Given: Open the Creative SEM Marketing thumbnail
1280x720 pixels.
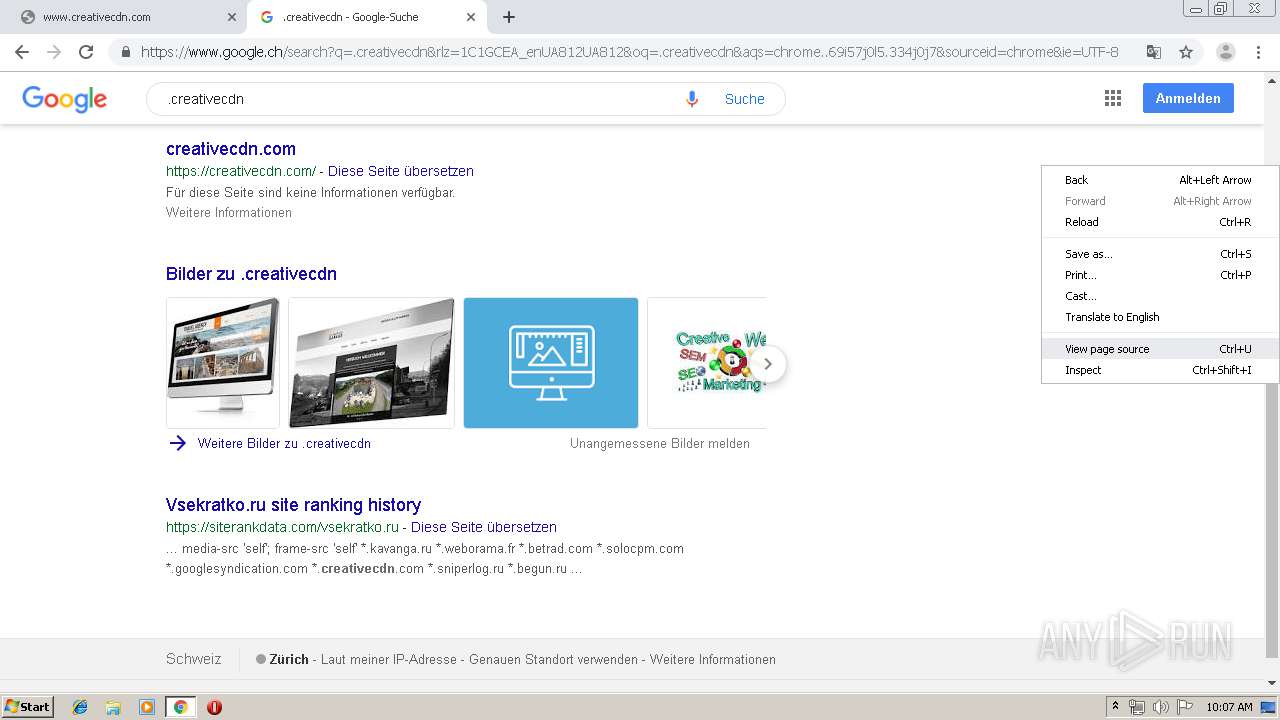Looking at the screenshot, I should (707, 363).
